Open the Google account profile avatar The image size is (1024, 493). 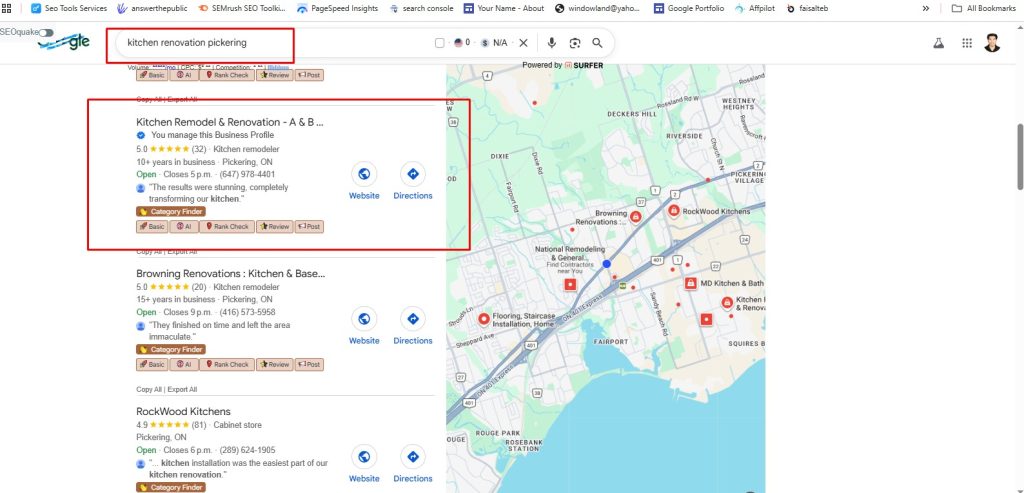992,43
